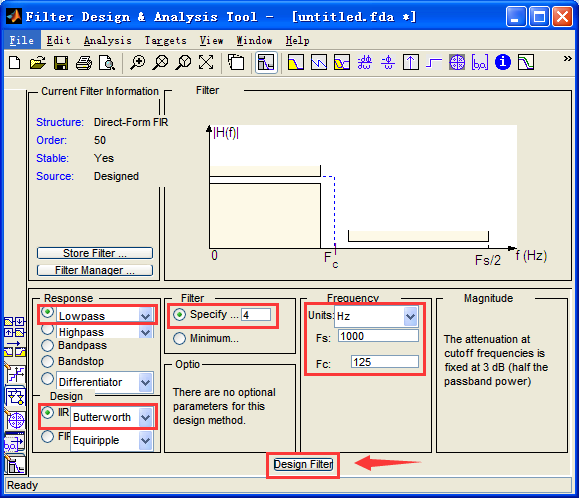Show the Filter Coefficients [b,a] view
Screen dimensions: 579x498
480,62
